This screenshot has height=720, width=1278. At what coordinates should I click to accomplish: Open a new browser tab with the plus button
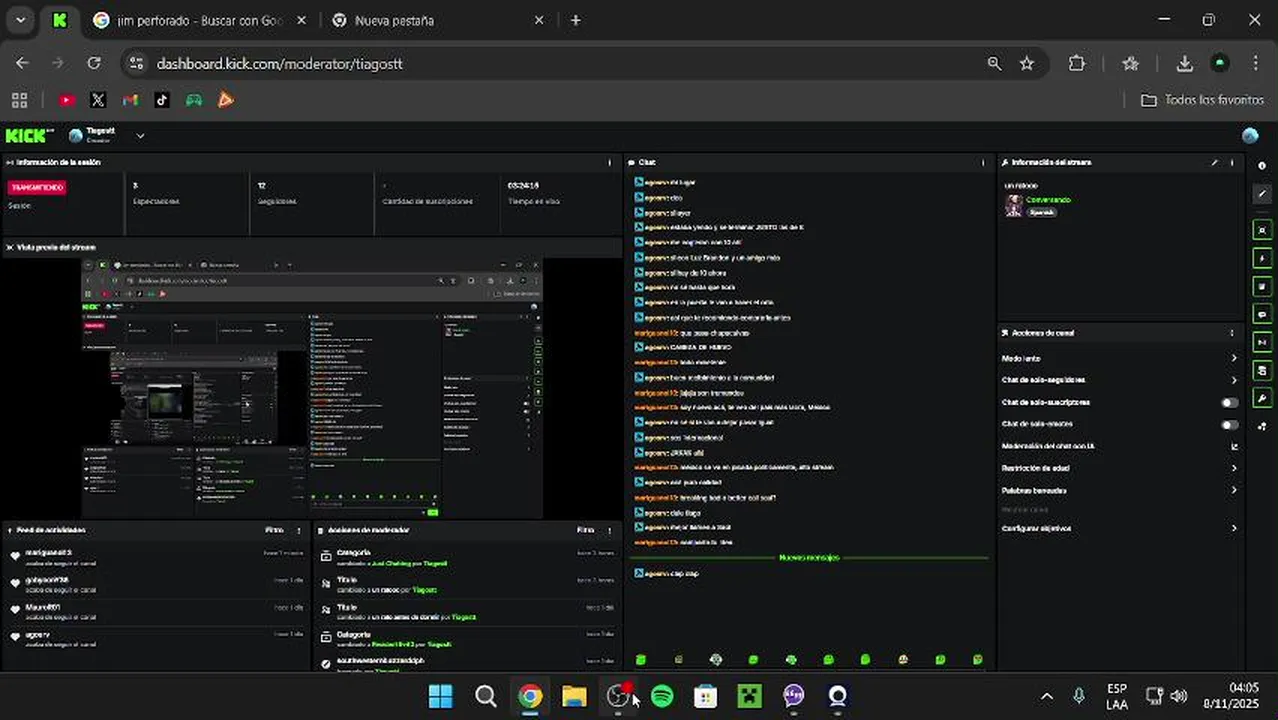(x=575, y=20)
